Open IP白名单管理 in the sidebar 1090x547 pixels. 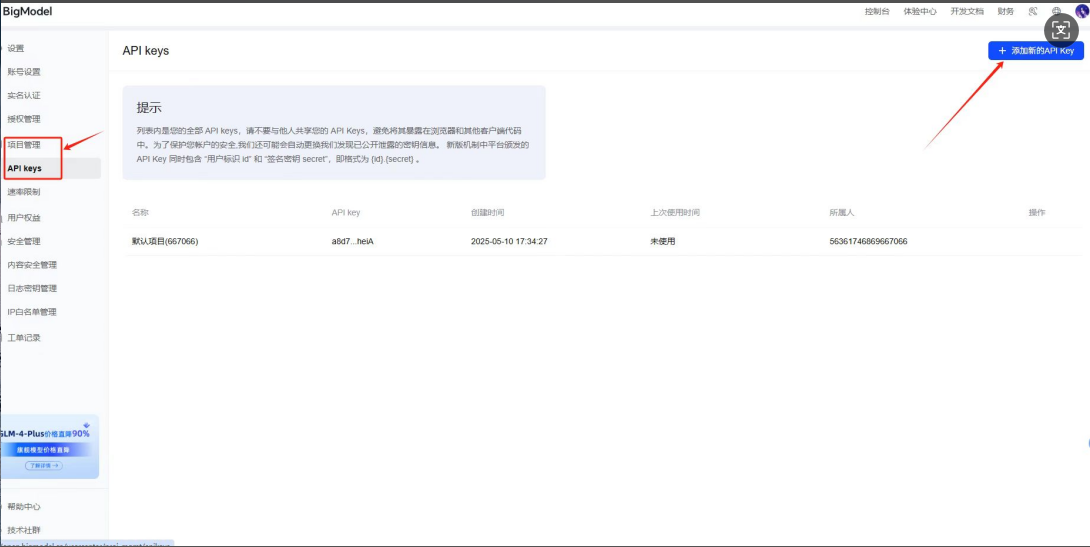(x=32, y=312)
